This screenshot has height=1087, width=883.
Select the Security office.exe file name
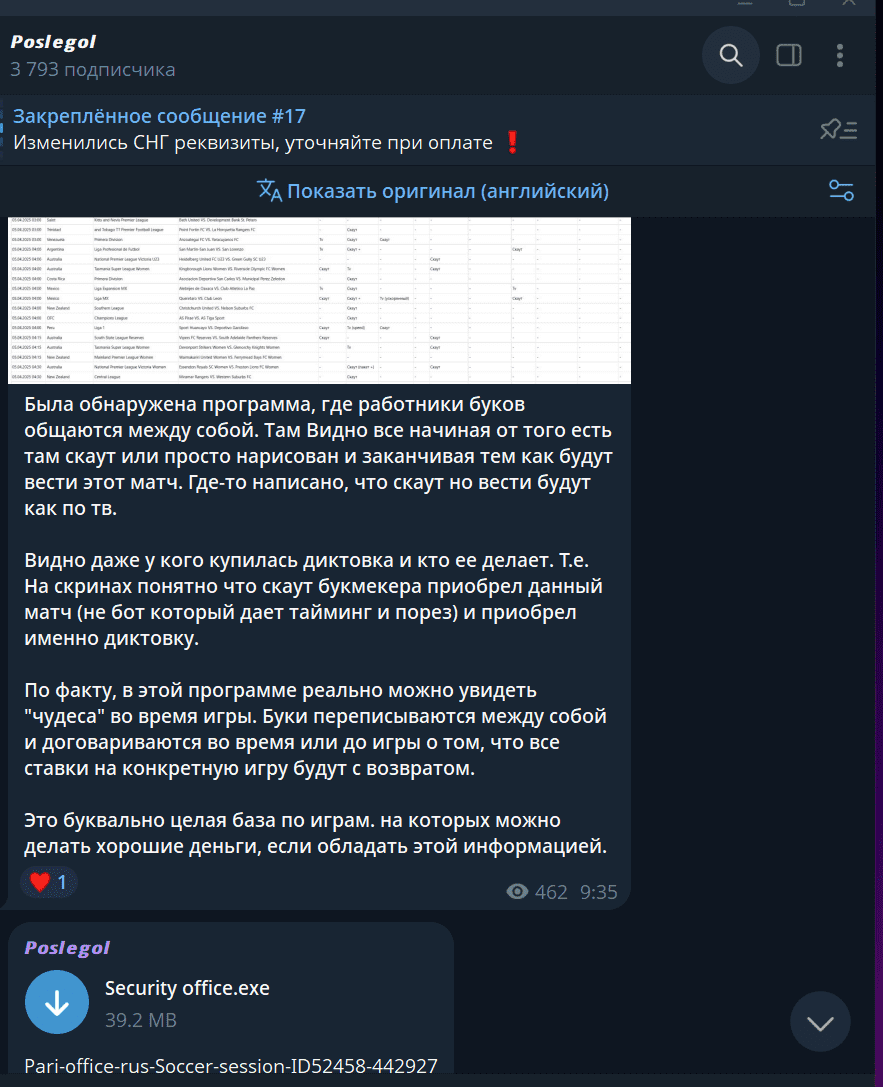pos(187,988)
